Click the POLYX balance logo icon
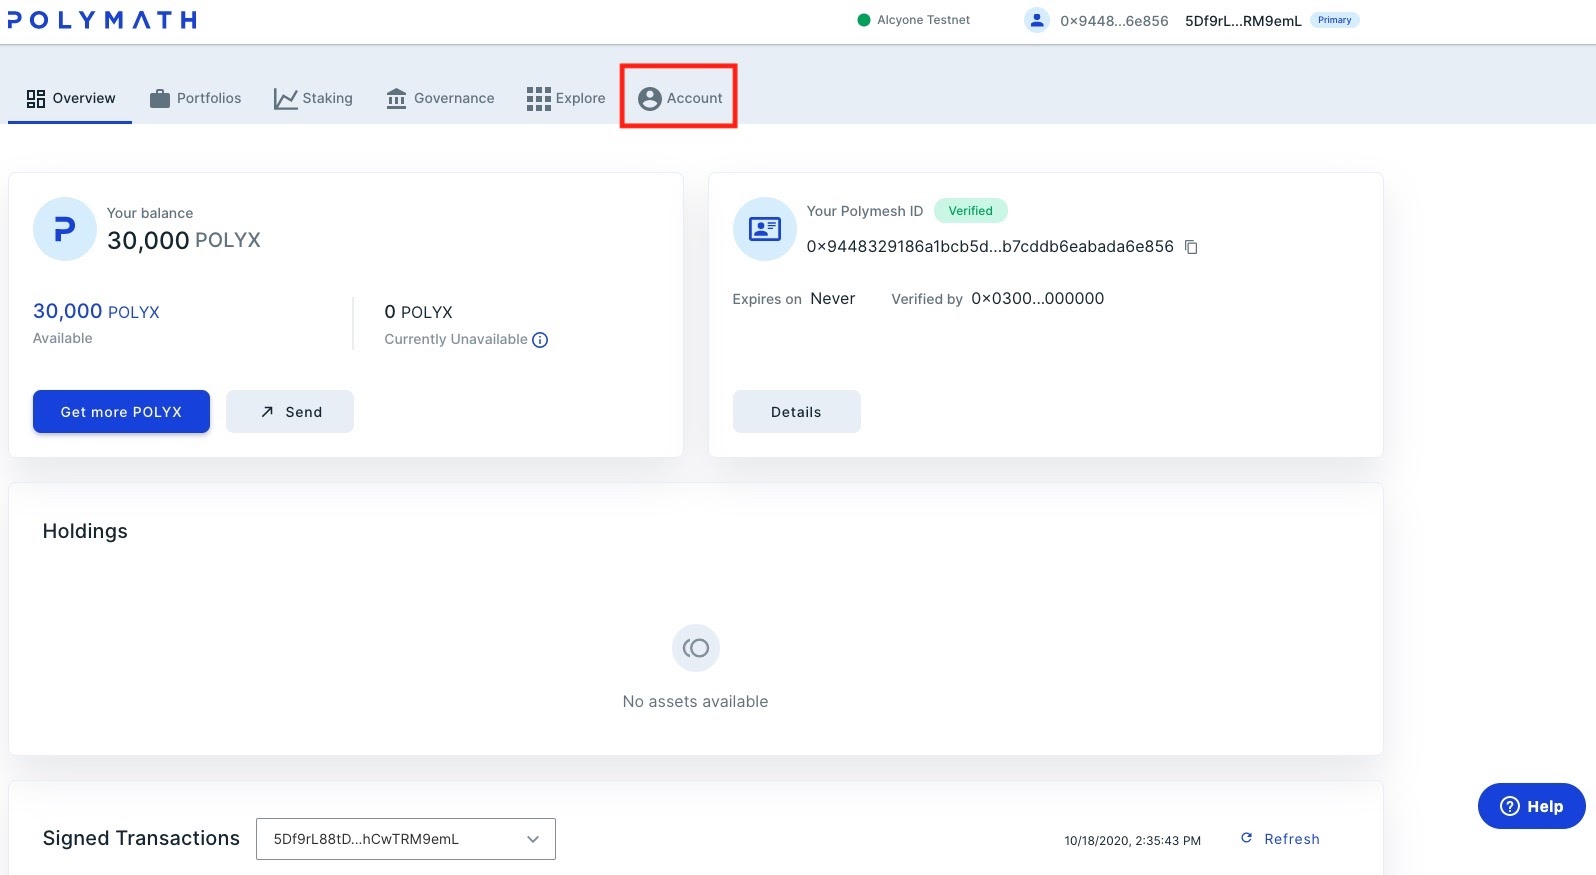This screenshot has height=875, width=1596. tap(65, 229)
